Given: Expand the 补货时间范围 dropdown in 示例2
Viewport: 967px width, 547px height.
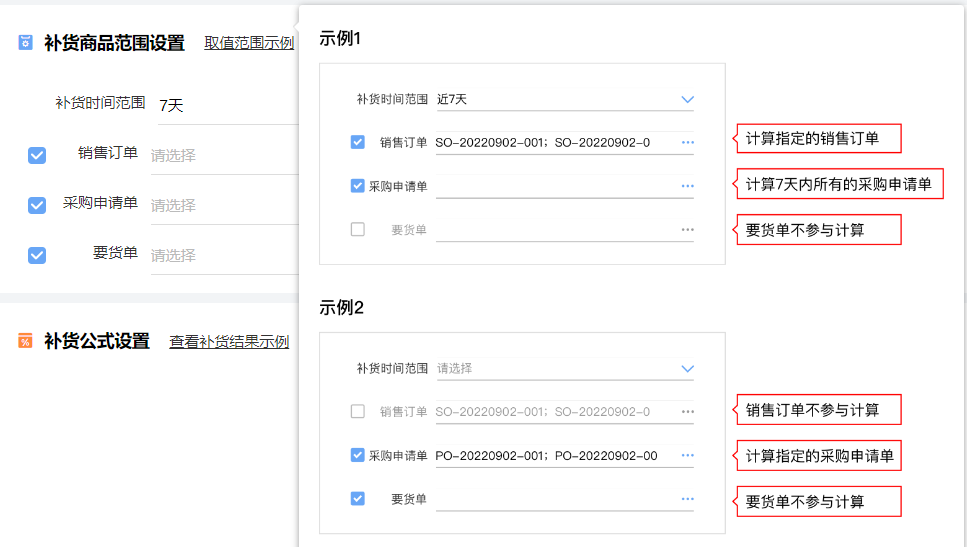Looking at the screenshot, I should [x=687, y=368].
